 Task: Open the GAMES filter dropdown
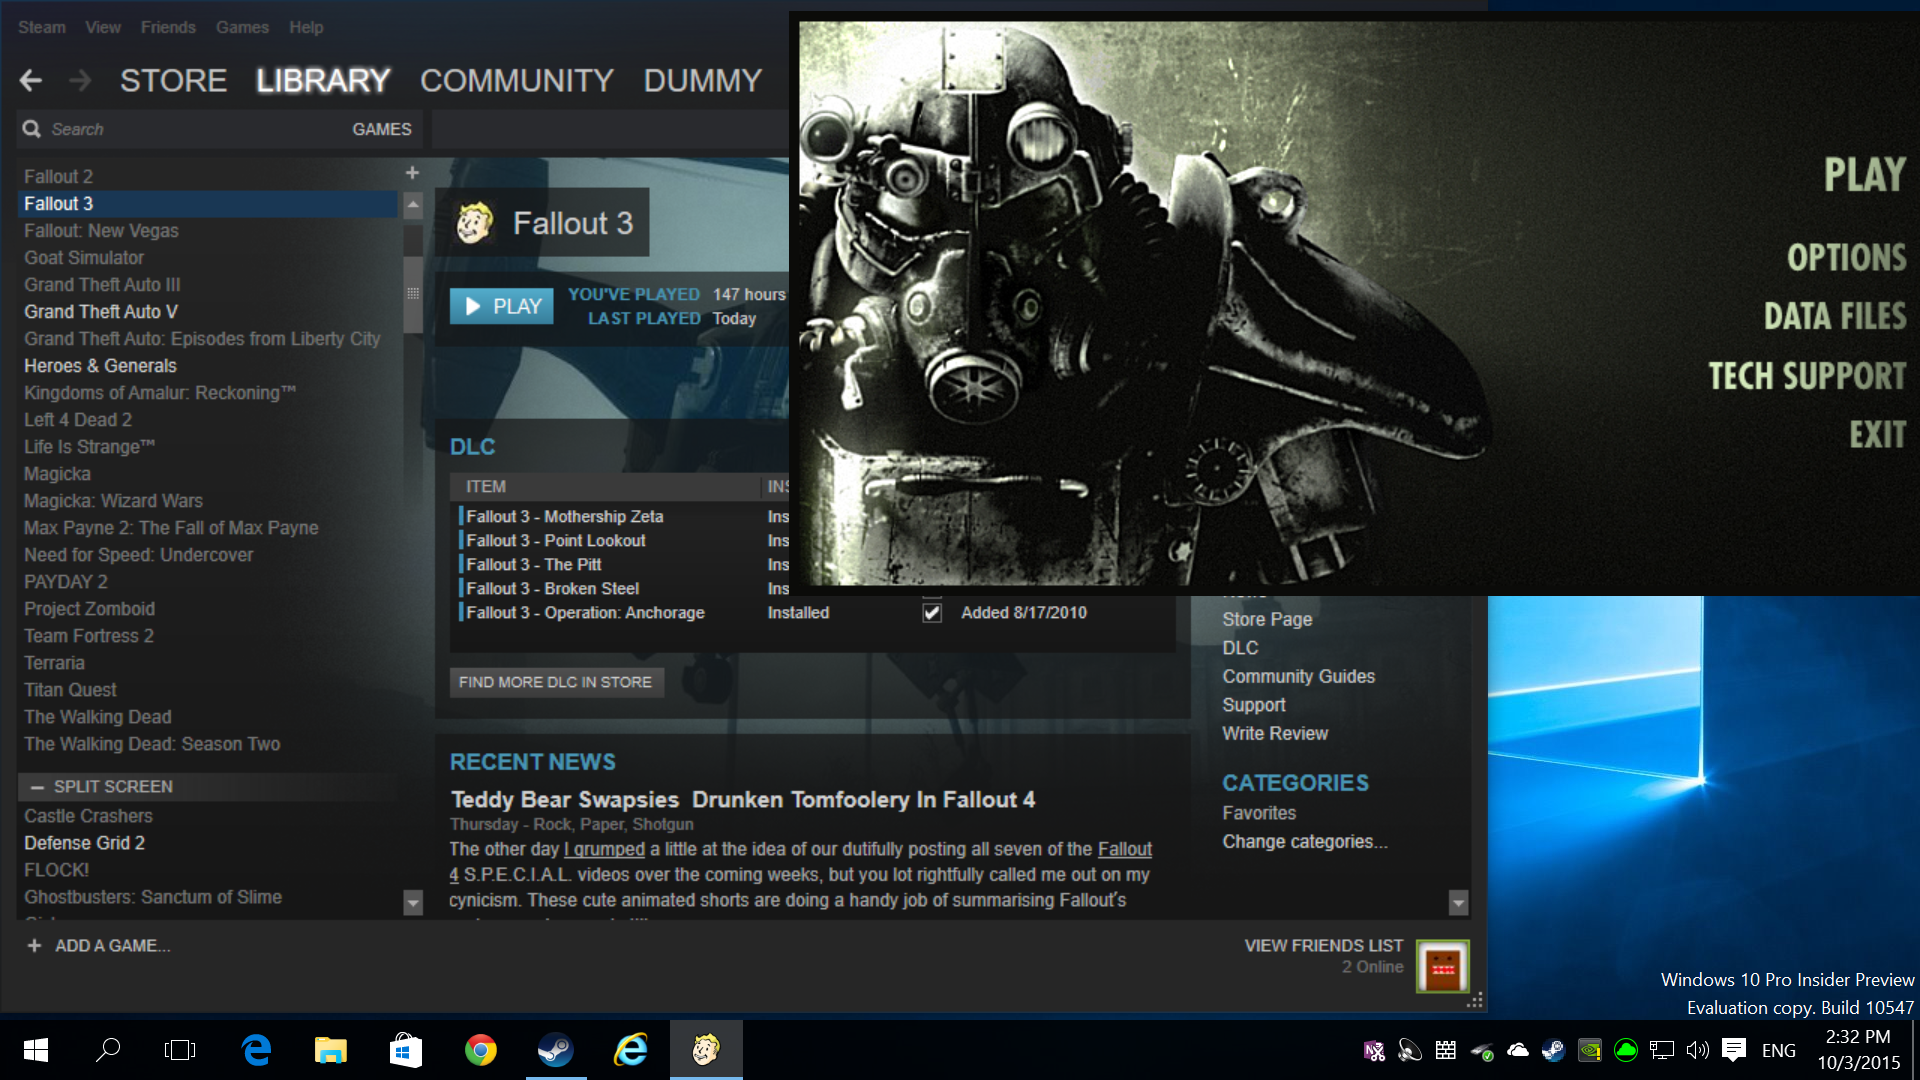coord(381,129)
